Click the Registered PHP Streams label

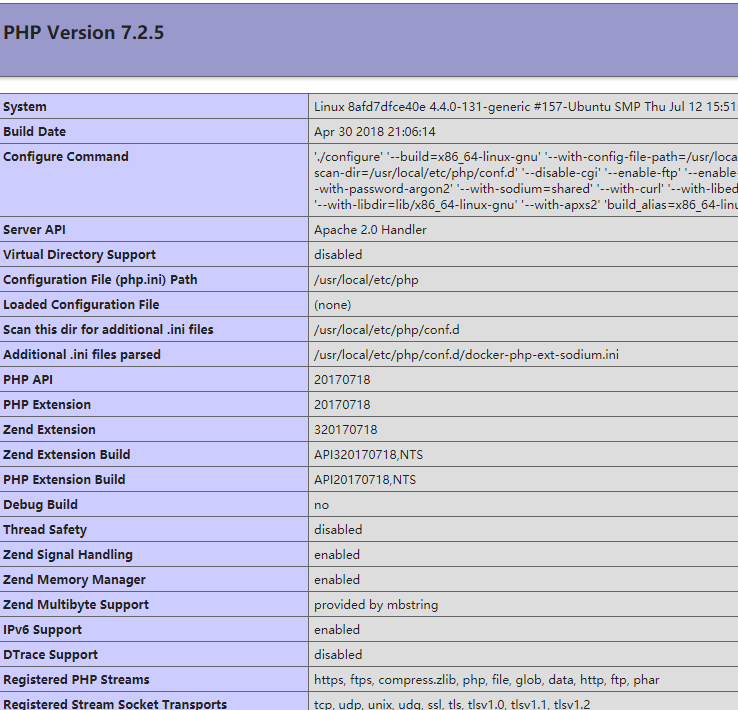point(76,679)
